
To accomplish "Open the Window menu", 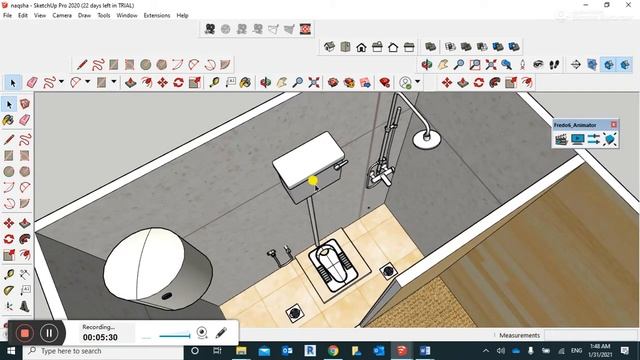I will pyautogui.click(x=127, y=15).
